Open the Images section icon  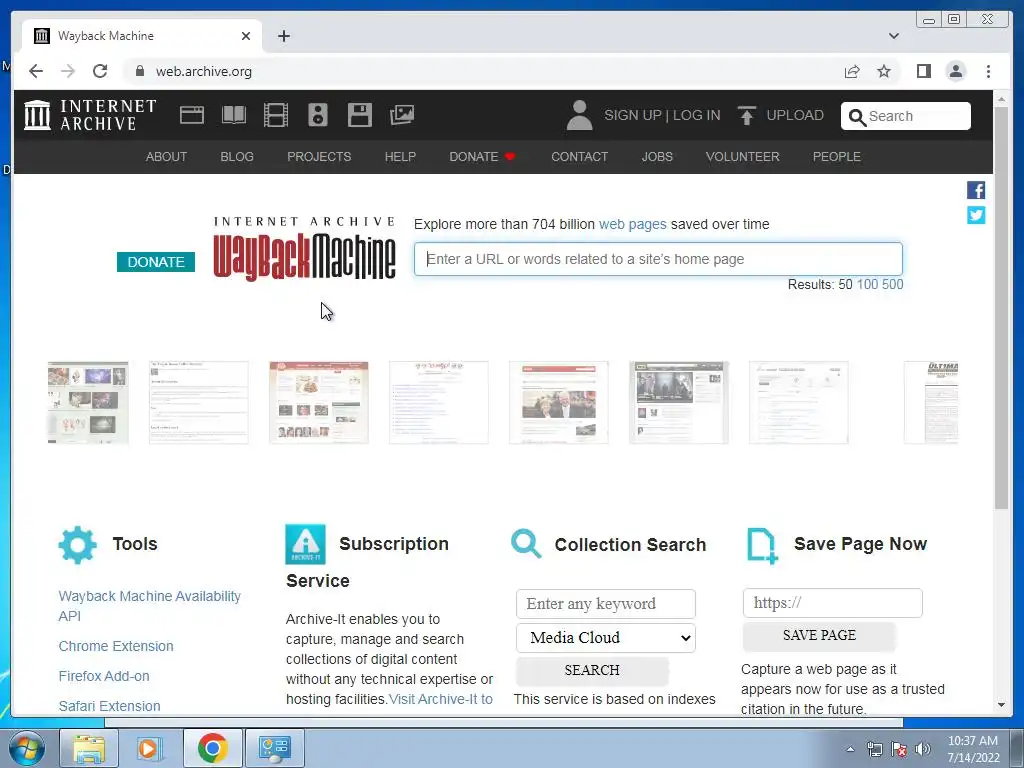tap(402, 115)
